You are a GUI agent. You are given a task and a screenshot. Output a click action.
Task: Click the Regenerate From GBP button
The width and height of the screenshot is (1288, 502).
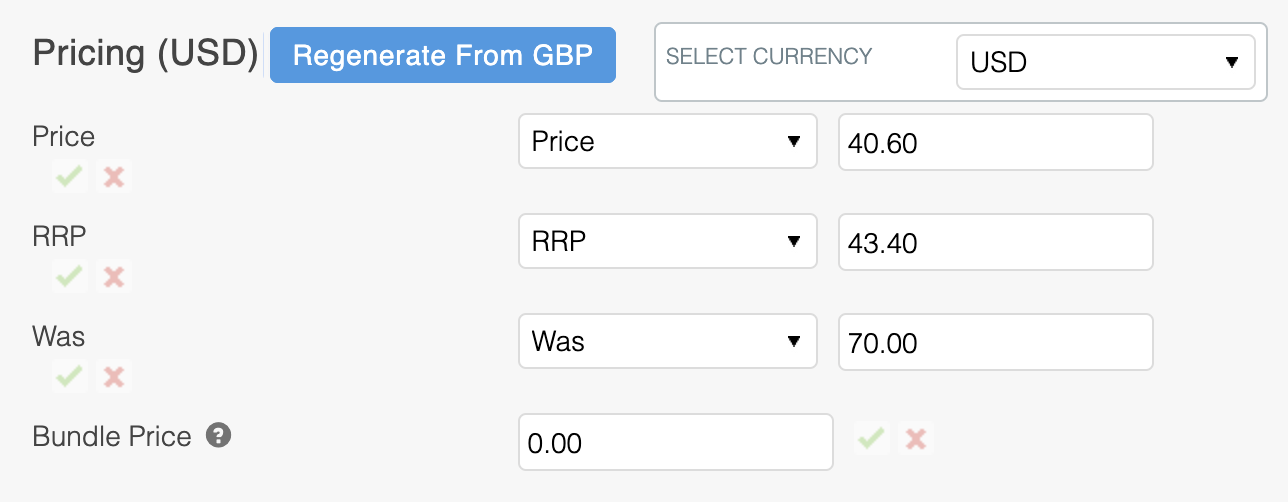coord(443,55)
